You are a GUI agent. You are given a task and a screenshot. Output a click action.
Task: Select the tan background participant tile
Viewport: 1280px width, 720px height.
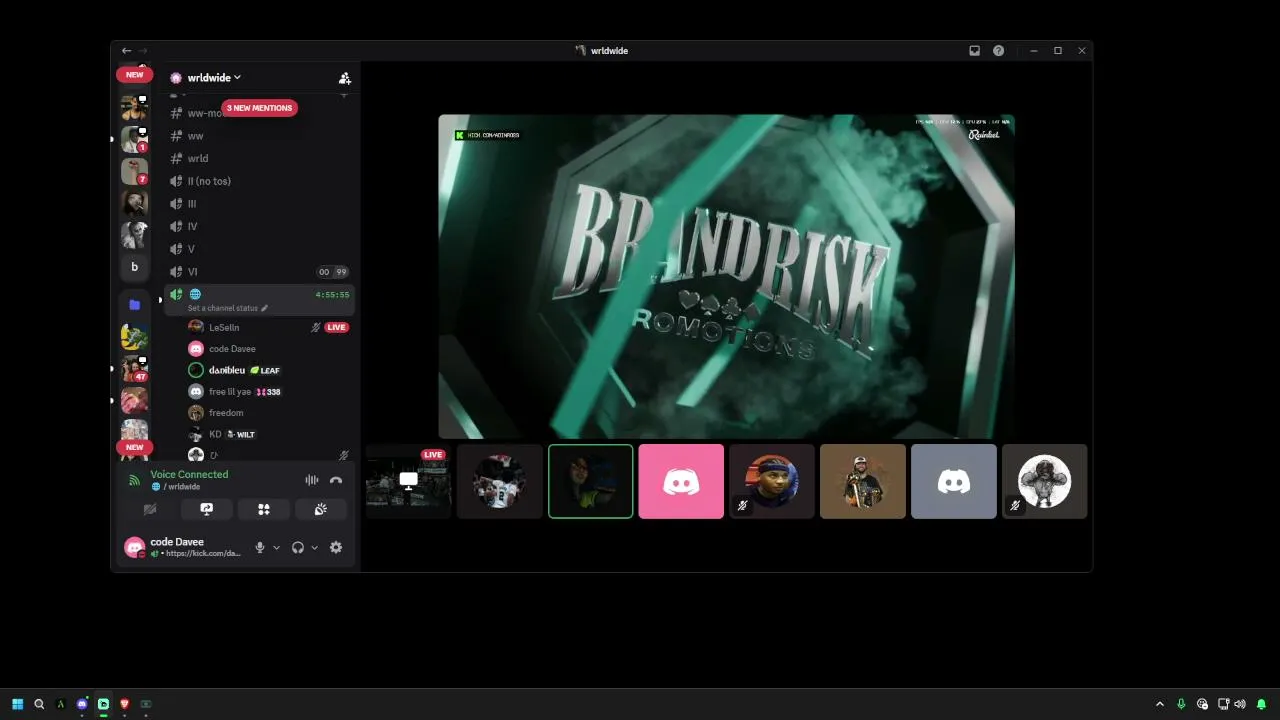pos(863,482)
